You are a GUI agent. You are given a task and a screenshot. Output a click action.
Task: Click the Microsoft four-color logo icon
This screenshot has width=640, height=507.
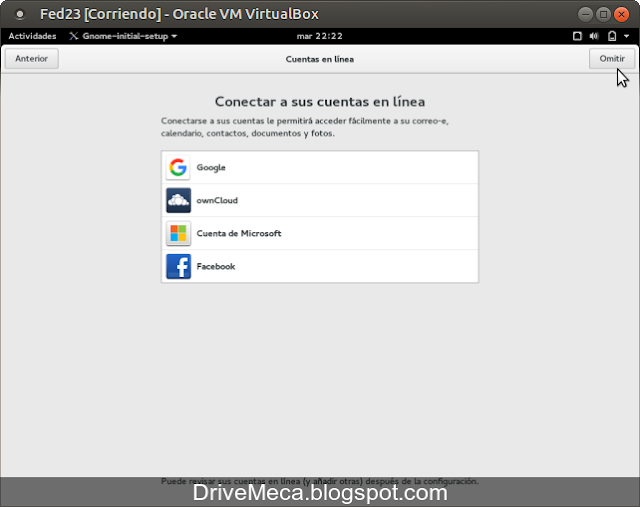178,233
